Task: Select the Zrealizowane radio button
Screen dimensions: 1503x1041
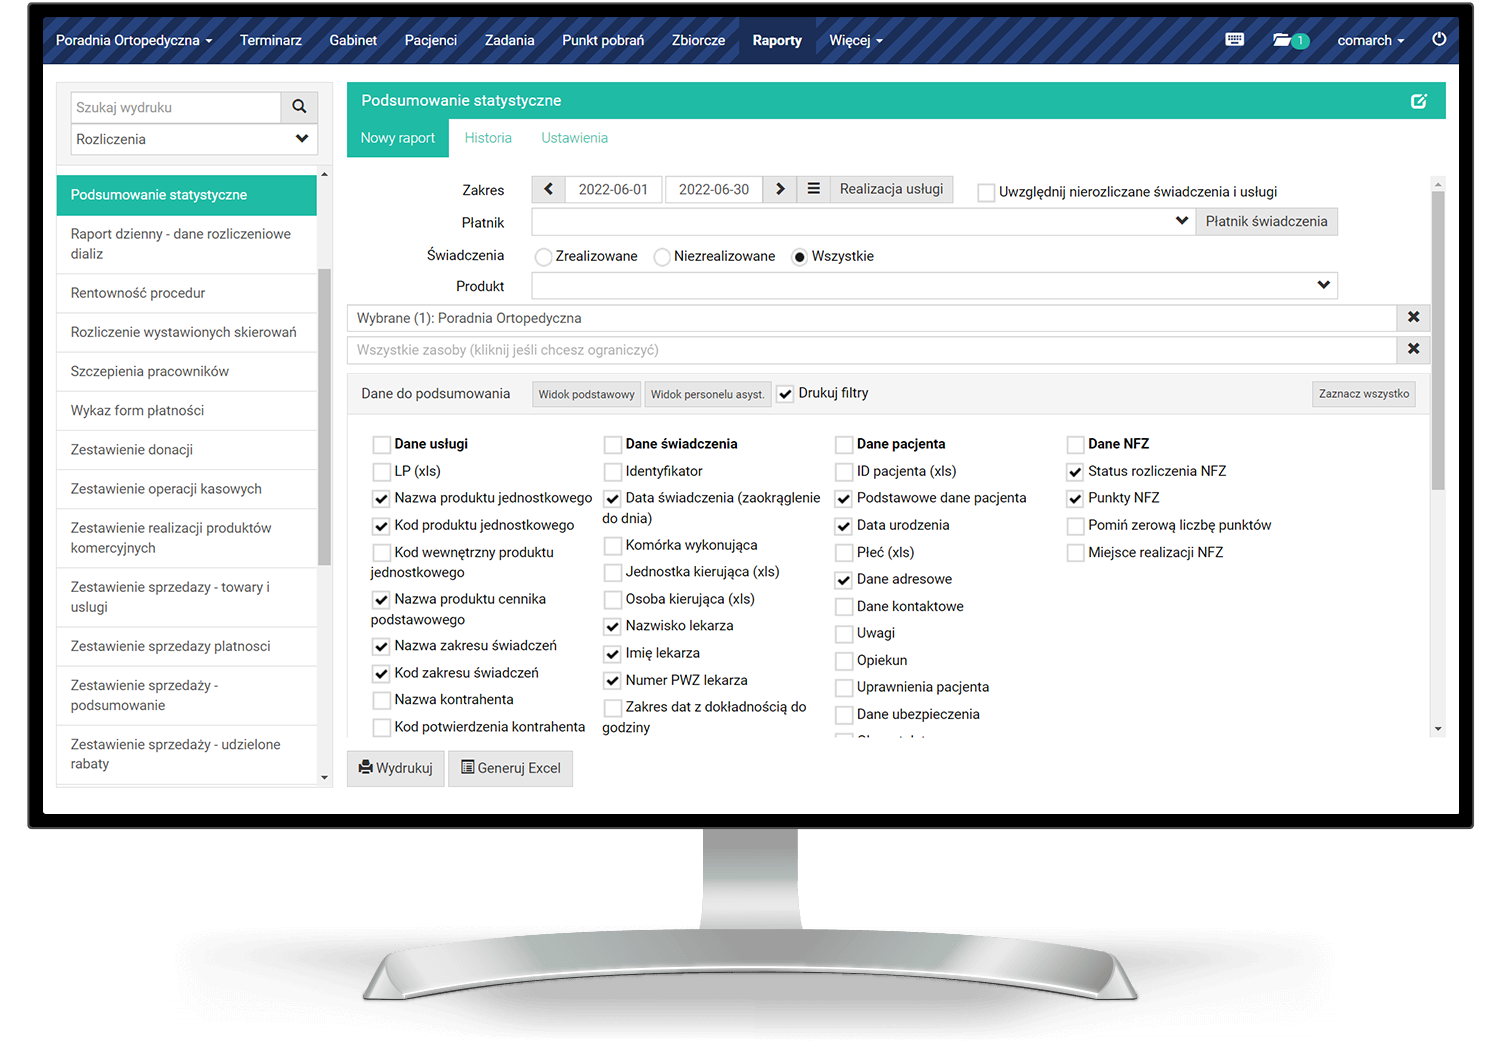Action: tap(543, 256)
